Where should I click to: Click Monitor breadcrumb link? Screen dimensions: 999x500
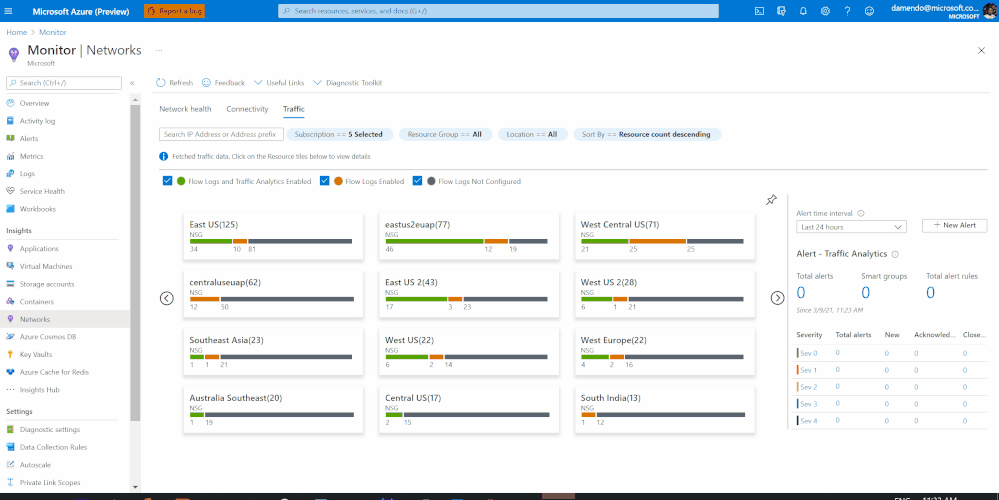pyautogui.click(x=53, y=32)
